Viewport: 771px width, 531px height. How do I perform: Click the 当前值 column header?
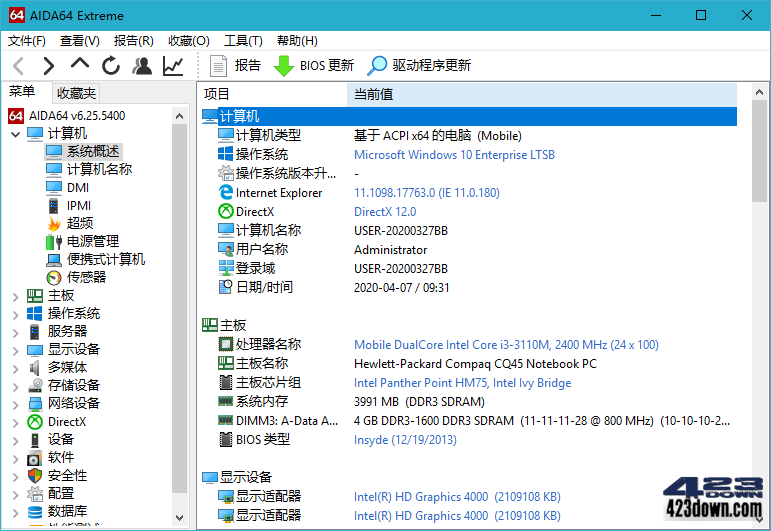point(542,94)
